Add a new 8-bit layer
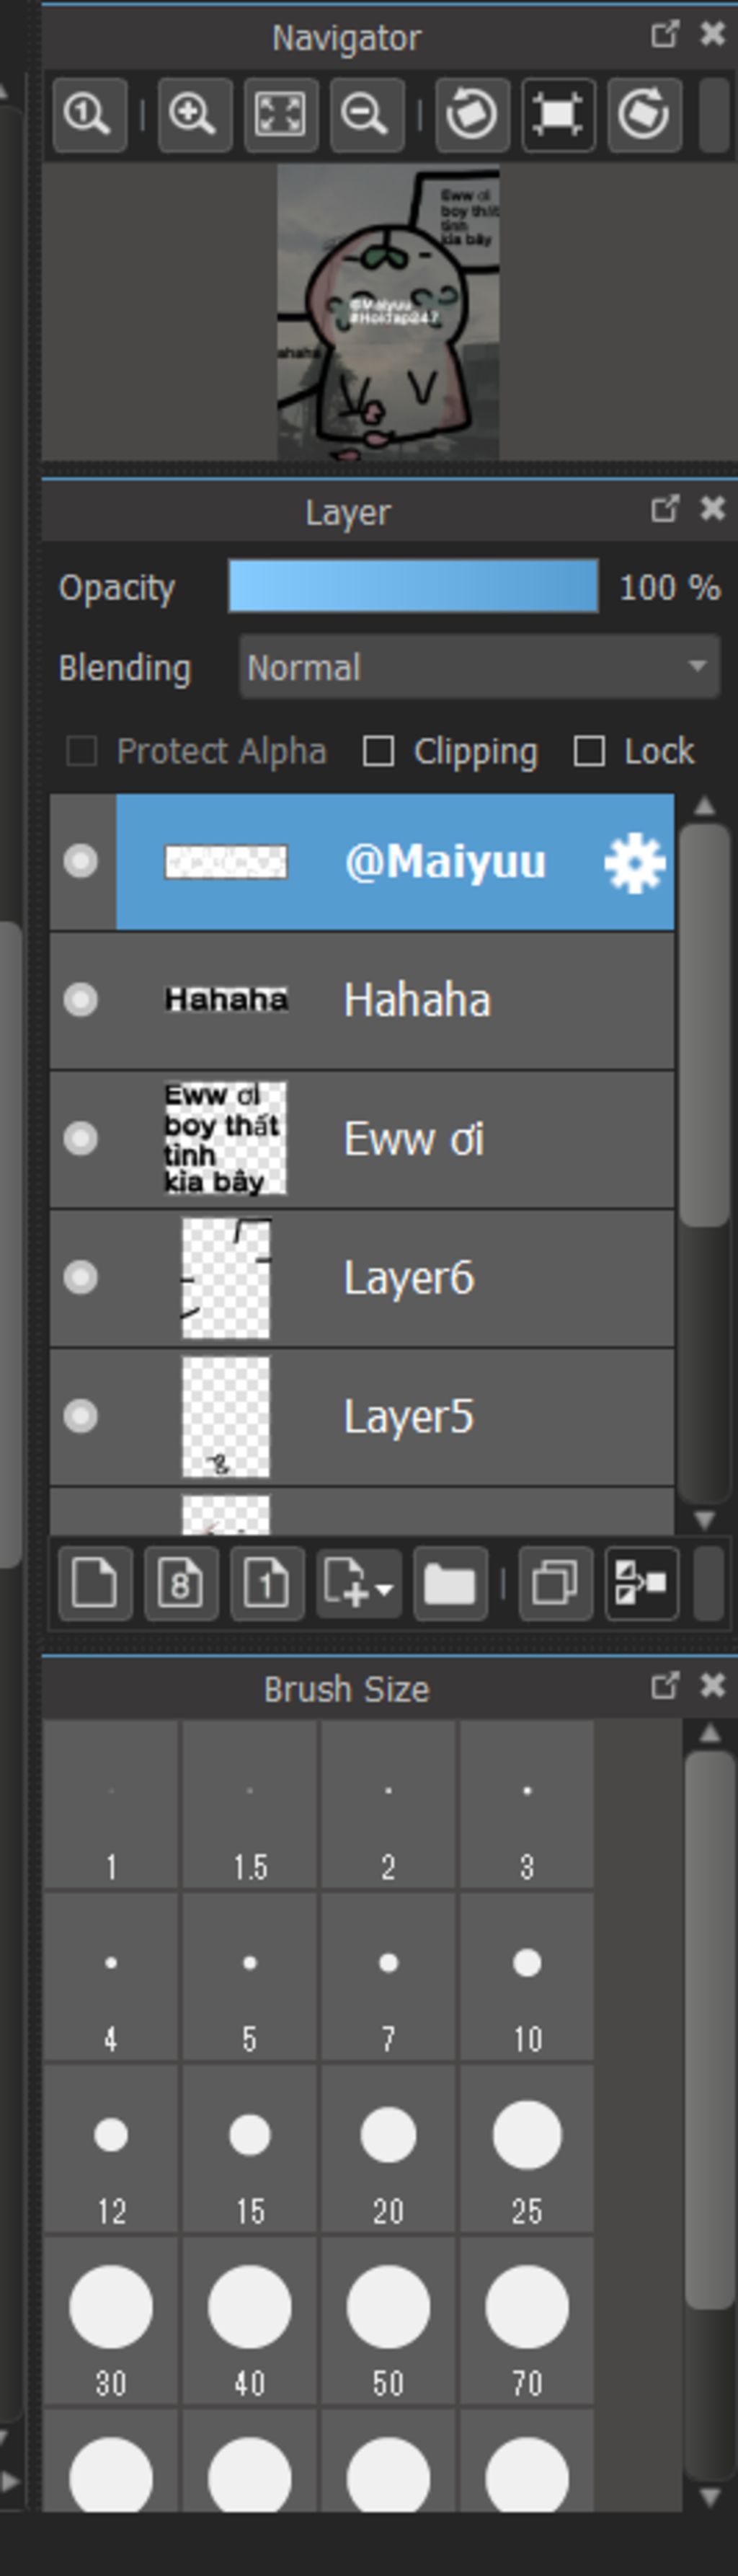The height and width of the screenshot is (2576, 738). [x=180, y=1583]
